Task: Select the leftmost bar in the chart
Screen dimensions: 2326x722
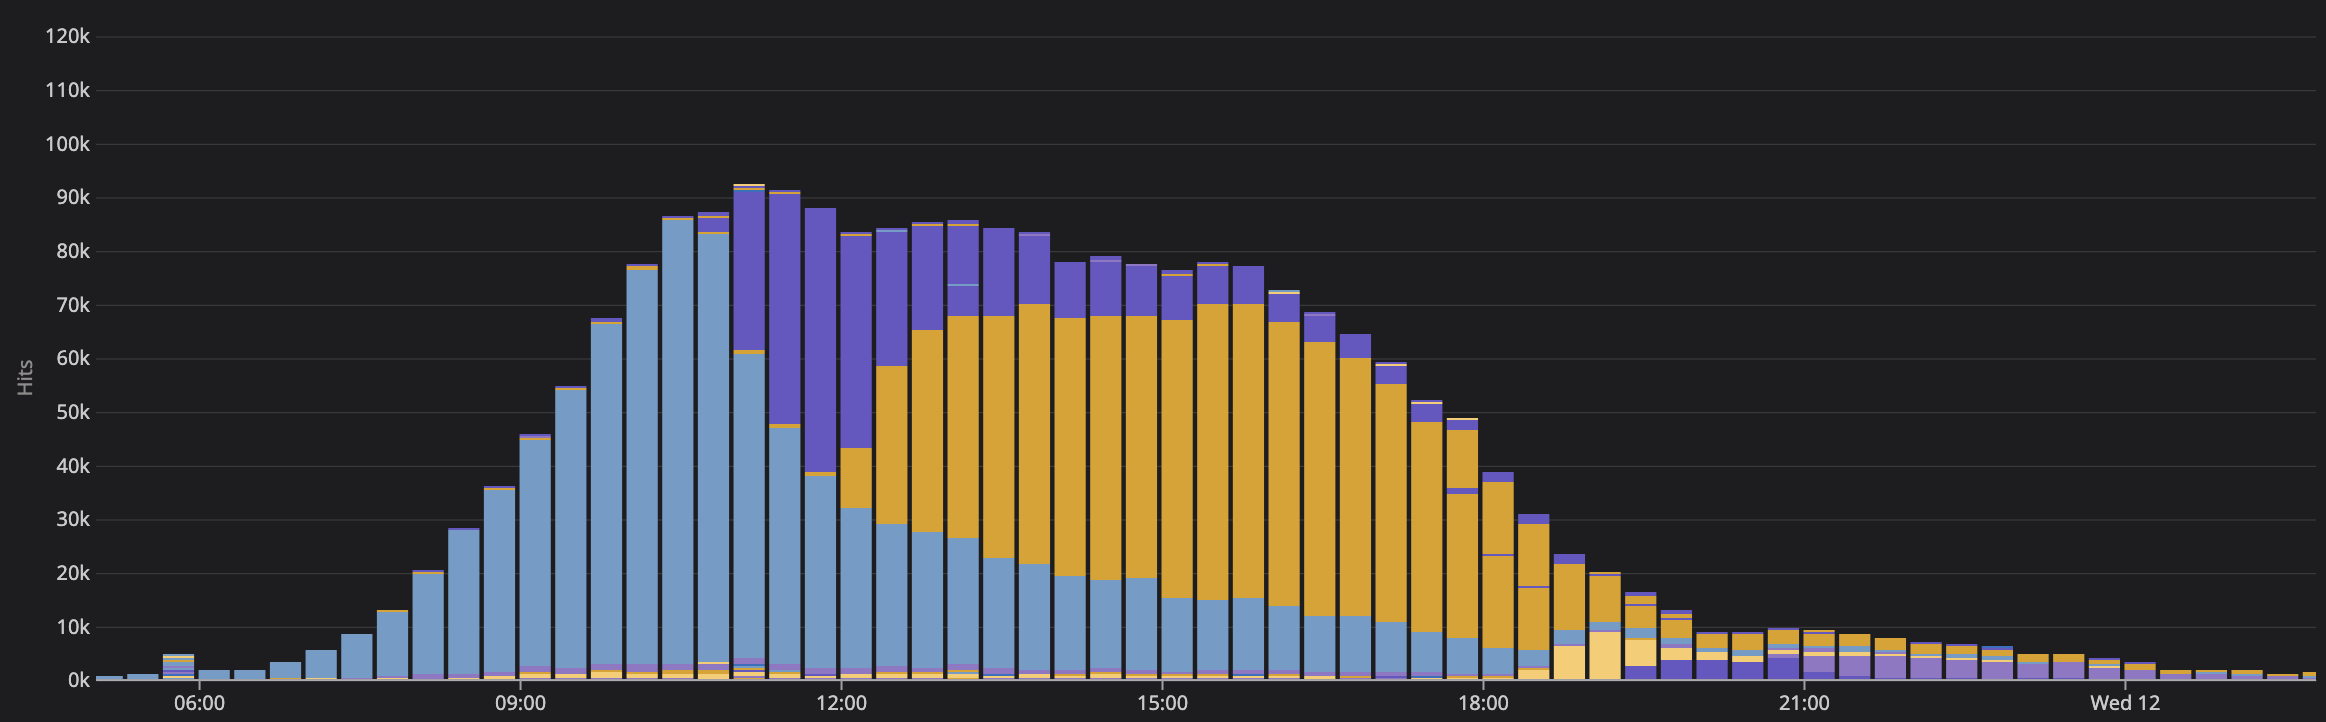Action: point(108,678)
